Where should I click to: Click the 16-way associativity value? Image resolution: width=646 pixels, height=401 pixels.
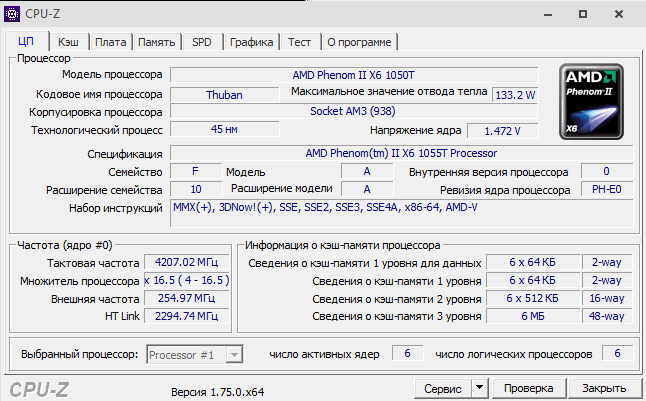[x=607, y=298]
